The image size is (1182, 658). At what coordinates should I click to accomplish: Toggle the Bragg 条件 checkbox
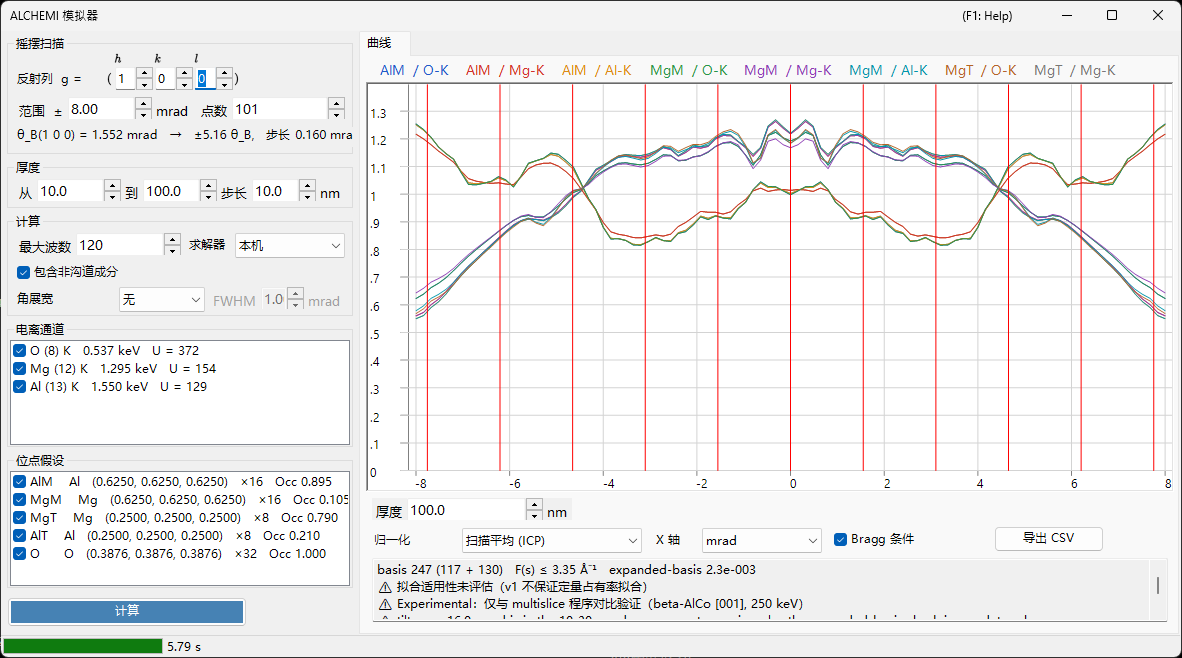pos(840,540)
